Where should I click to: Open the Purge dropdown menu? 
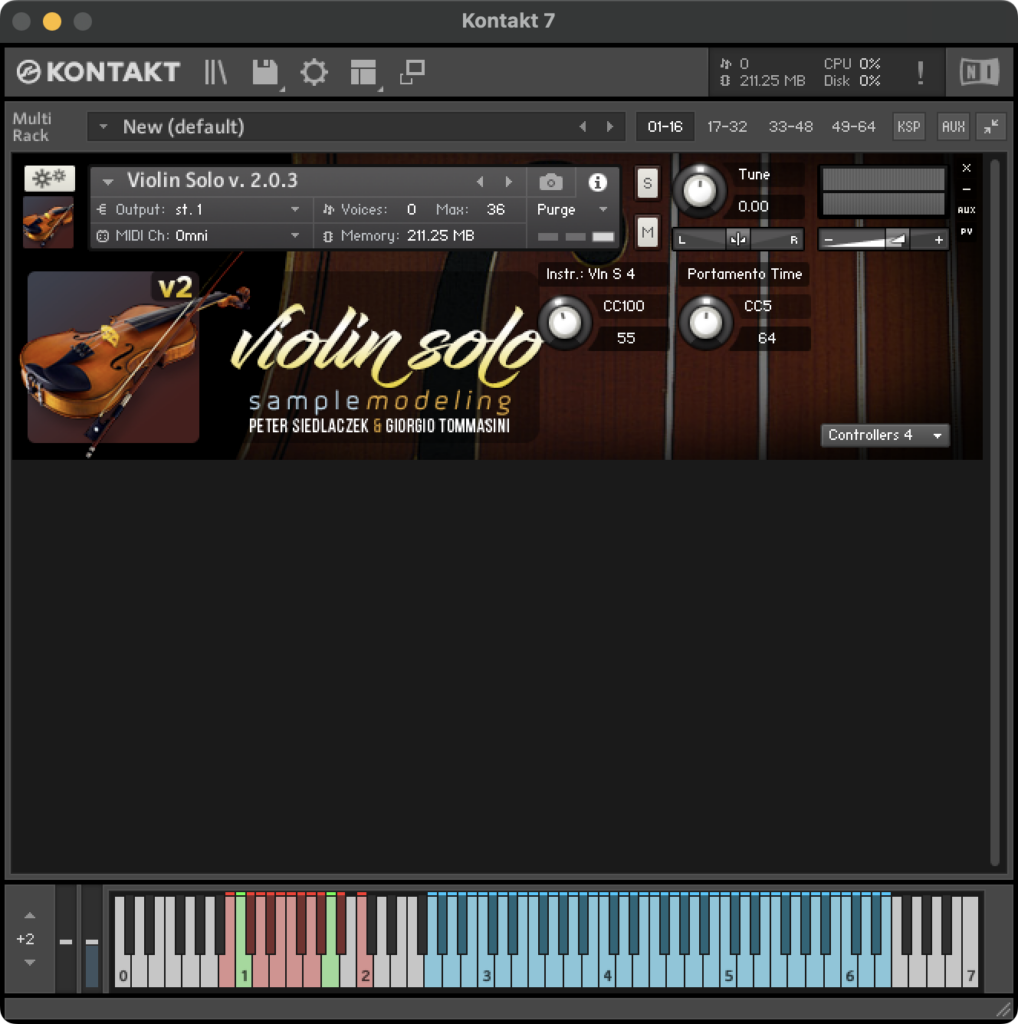(x=573, y=210)
